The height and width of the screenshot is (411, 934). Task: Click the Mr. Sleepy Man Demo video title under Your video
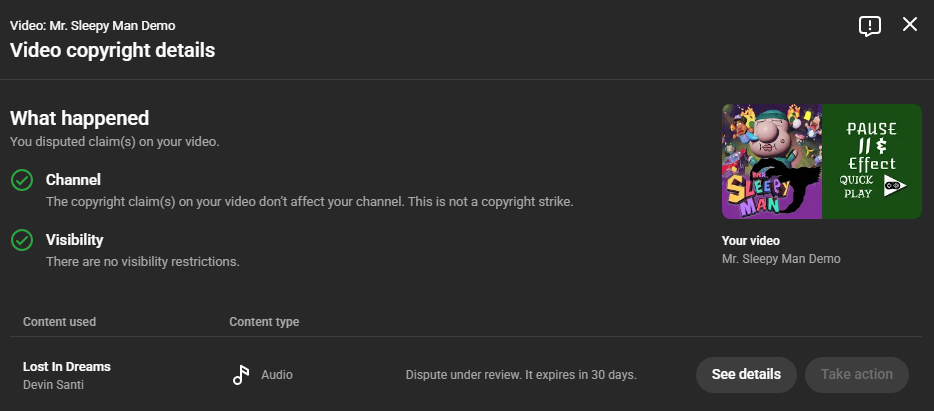781,259
